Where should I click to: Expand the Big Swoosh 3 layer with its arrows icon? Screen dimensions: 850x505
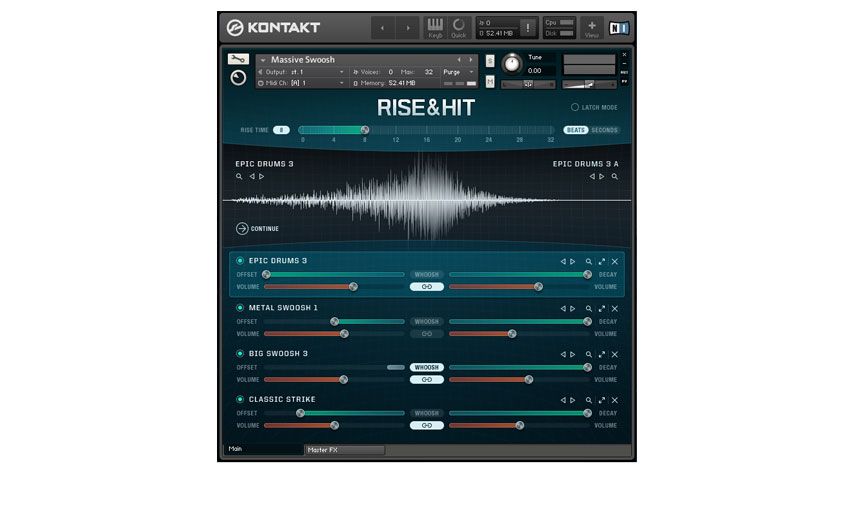(602, 354)
